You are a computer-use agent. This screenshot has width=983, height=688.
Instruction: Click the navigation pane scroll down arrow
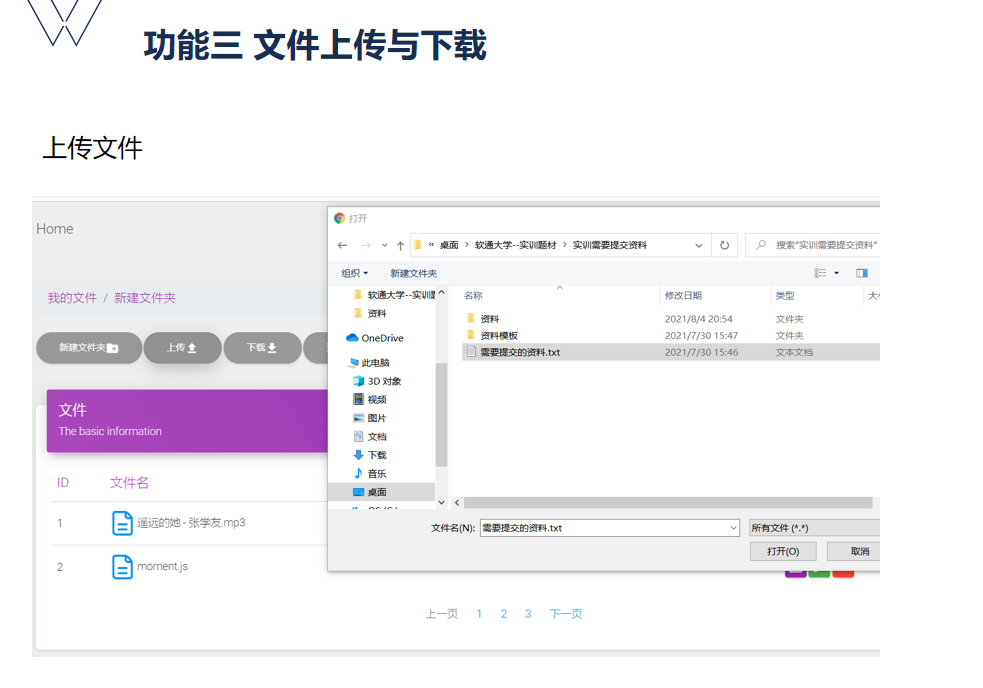pyautogui.click(x=441, y=502)
